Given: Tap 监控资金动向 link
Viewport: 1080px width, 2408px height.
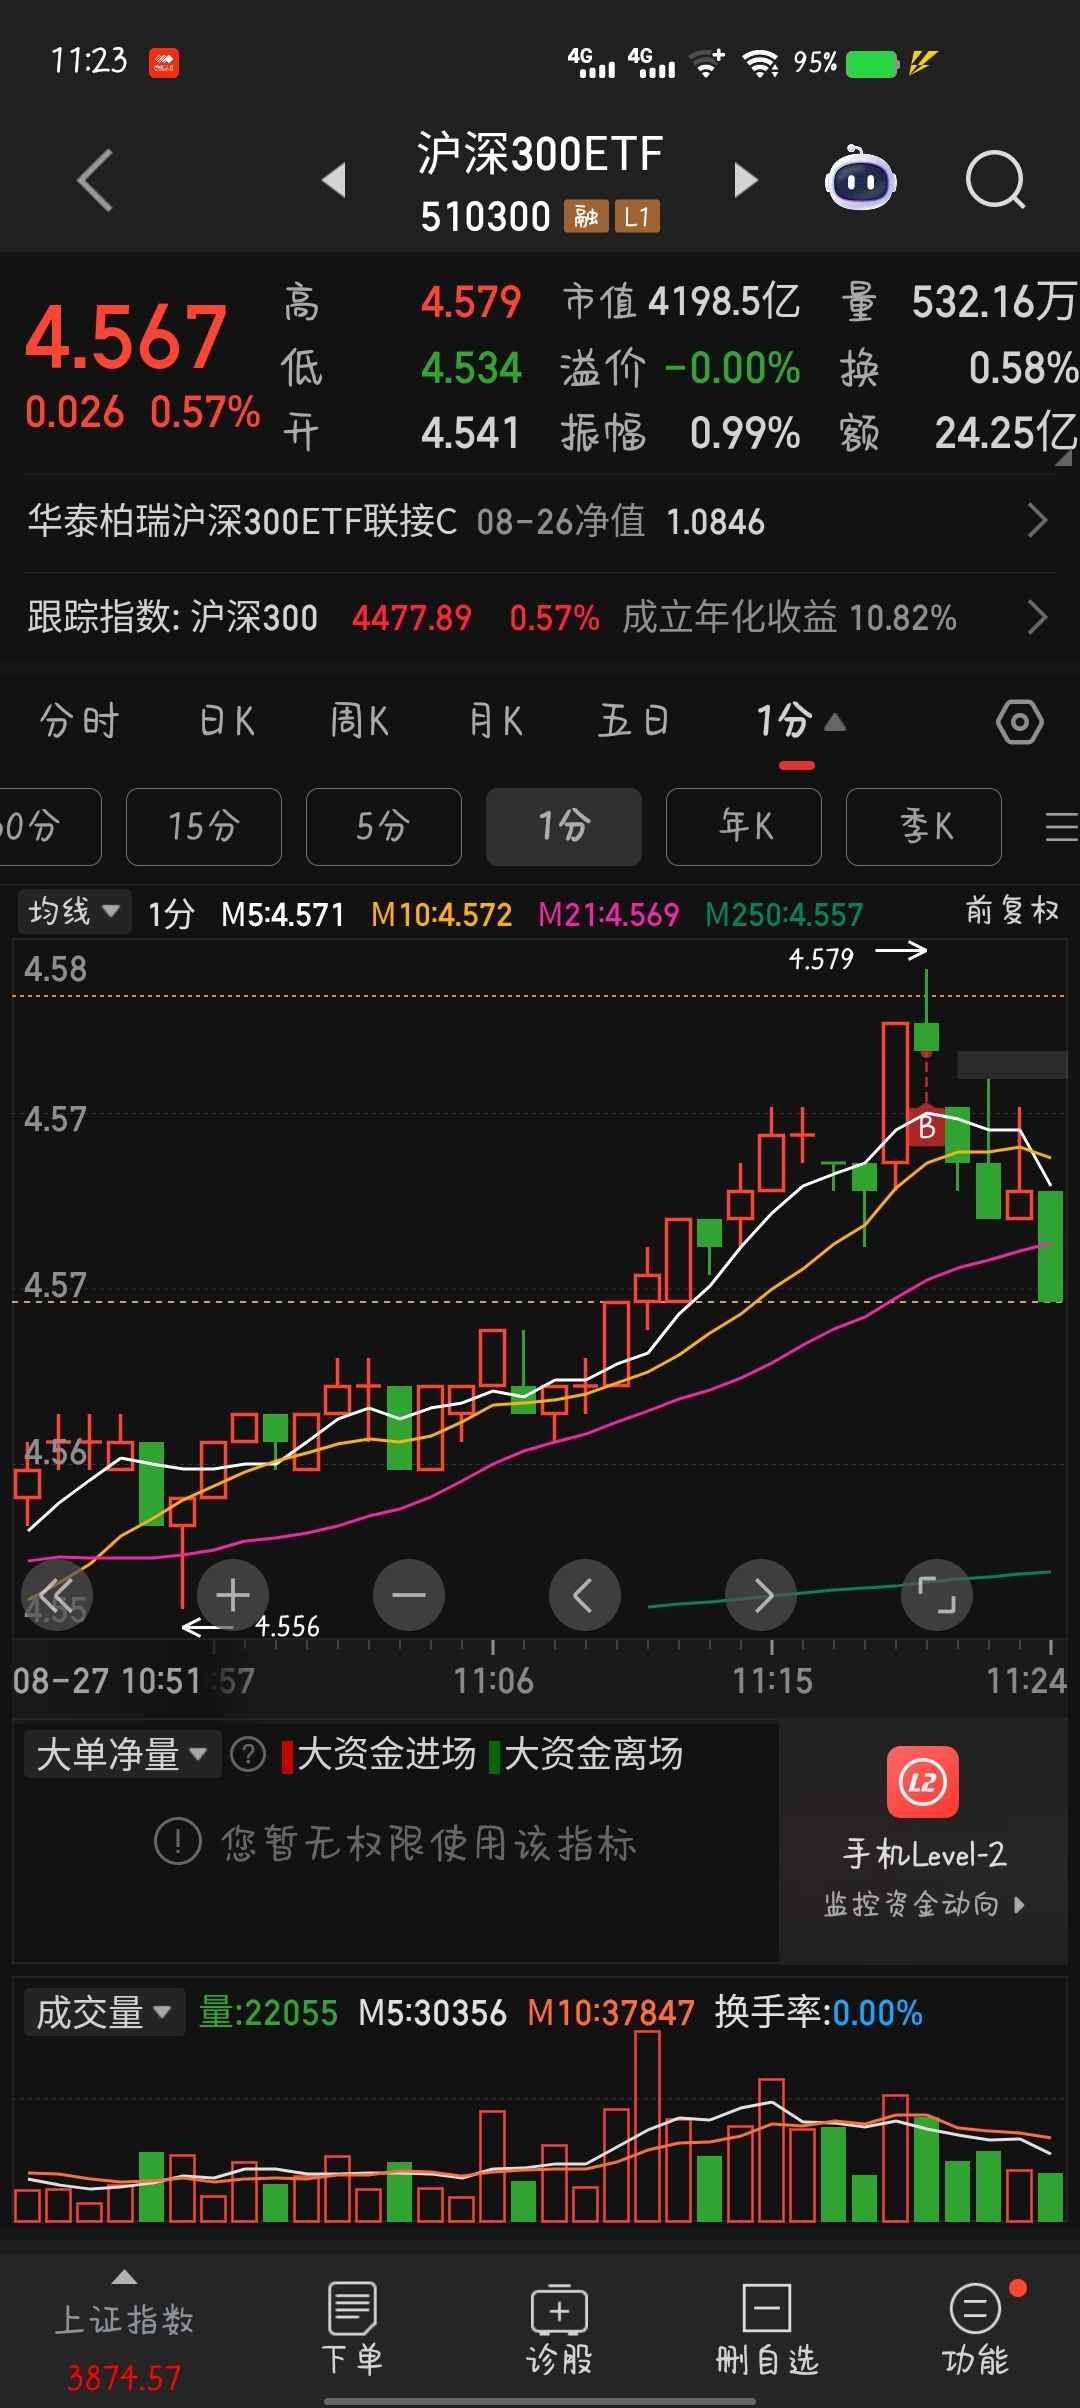Looking at the screenshot, I should [x=924, y=1904].
